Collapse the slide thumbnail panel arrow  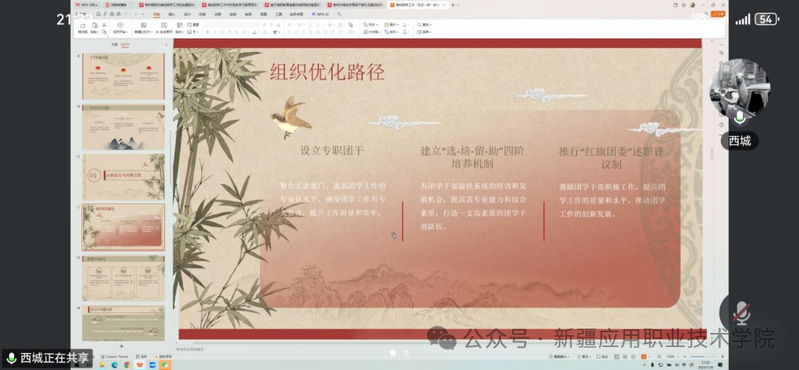(x=166, y=44)
